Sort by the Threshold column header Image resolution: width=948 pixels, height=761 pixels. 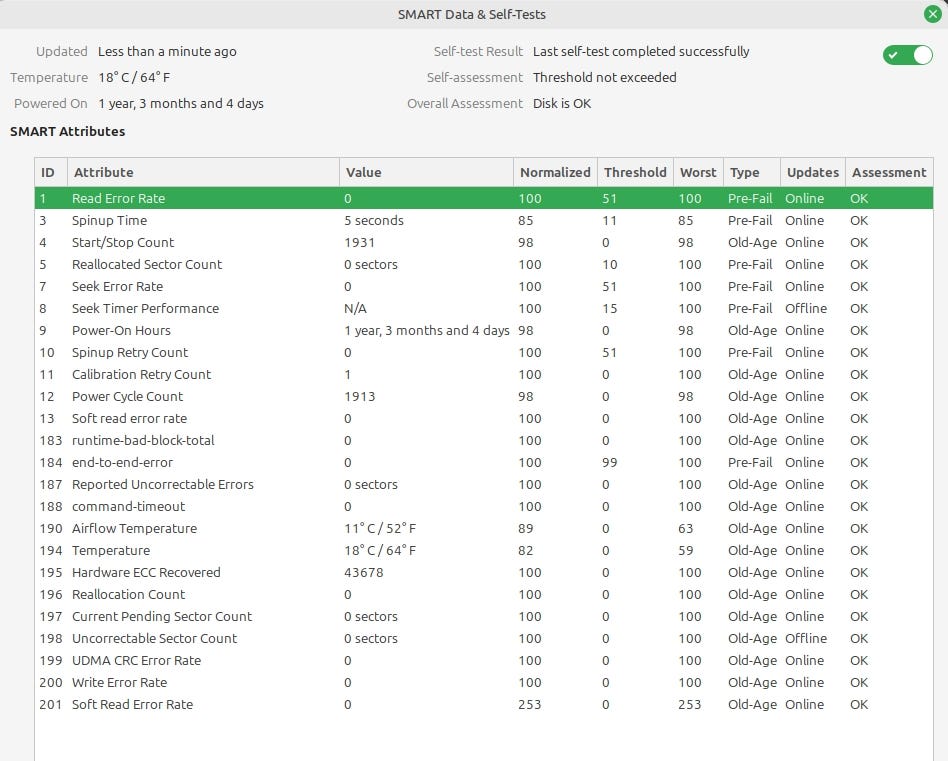(635, 172)
